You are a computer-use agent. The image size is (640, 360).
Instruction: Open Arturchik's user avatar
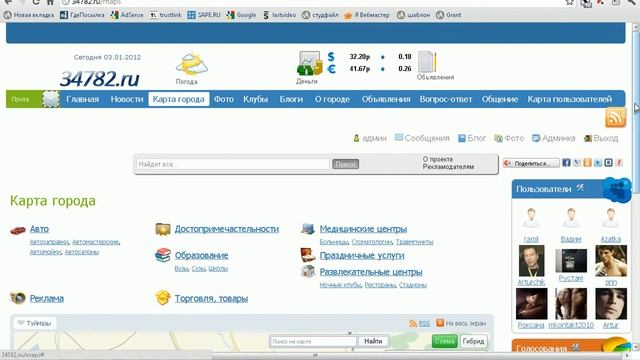531,261
